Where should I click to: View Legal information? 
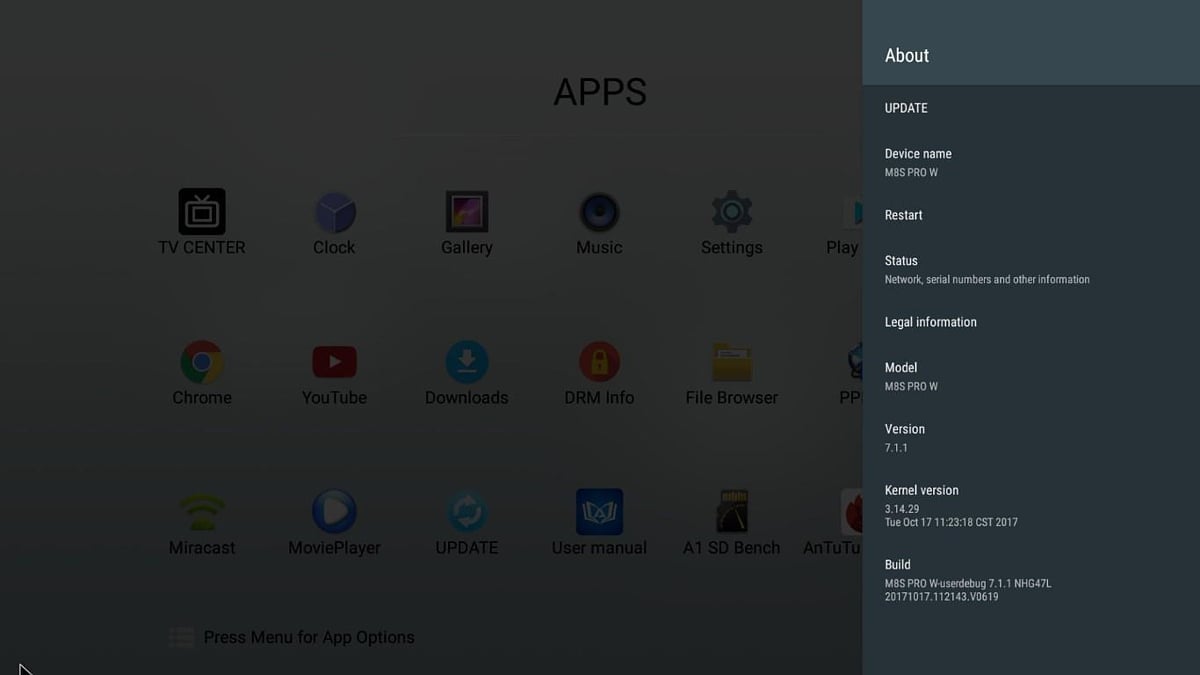click(x=930, y=322)
